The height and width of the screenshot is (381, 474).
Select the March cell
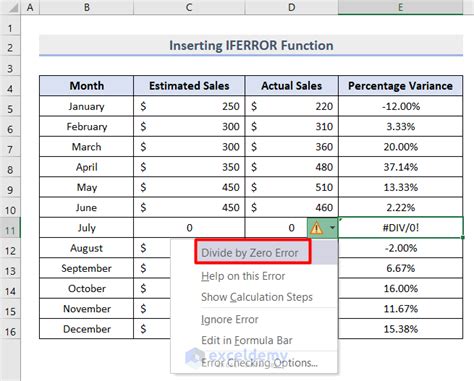tap(87, 147)
